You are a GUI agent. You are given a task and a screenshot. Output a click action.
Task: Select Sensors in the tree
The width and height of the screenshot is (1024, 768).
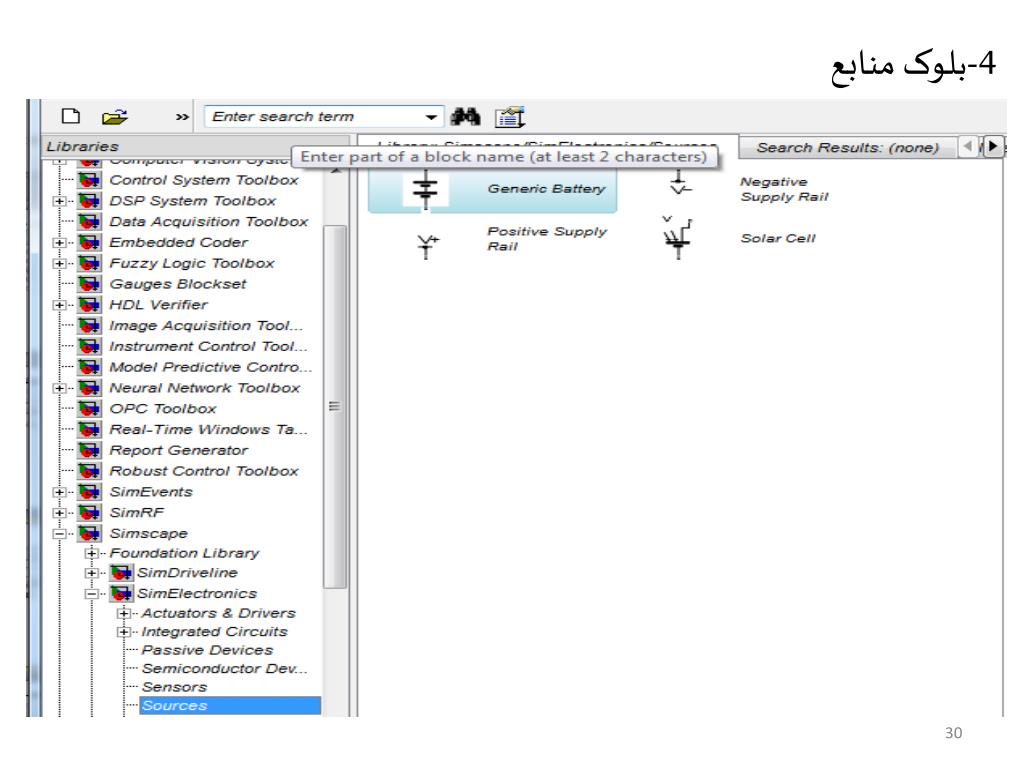[174, 687]
